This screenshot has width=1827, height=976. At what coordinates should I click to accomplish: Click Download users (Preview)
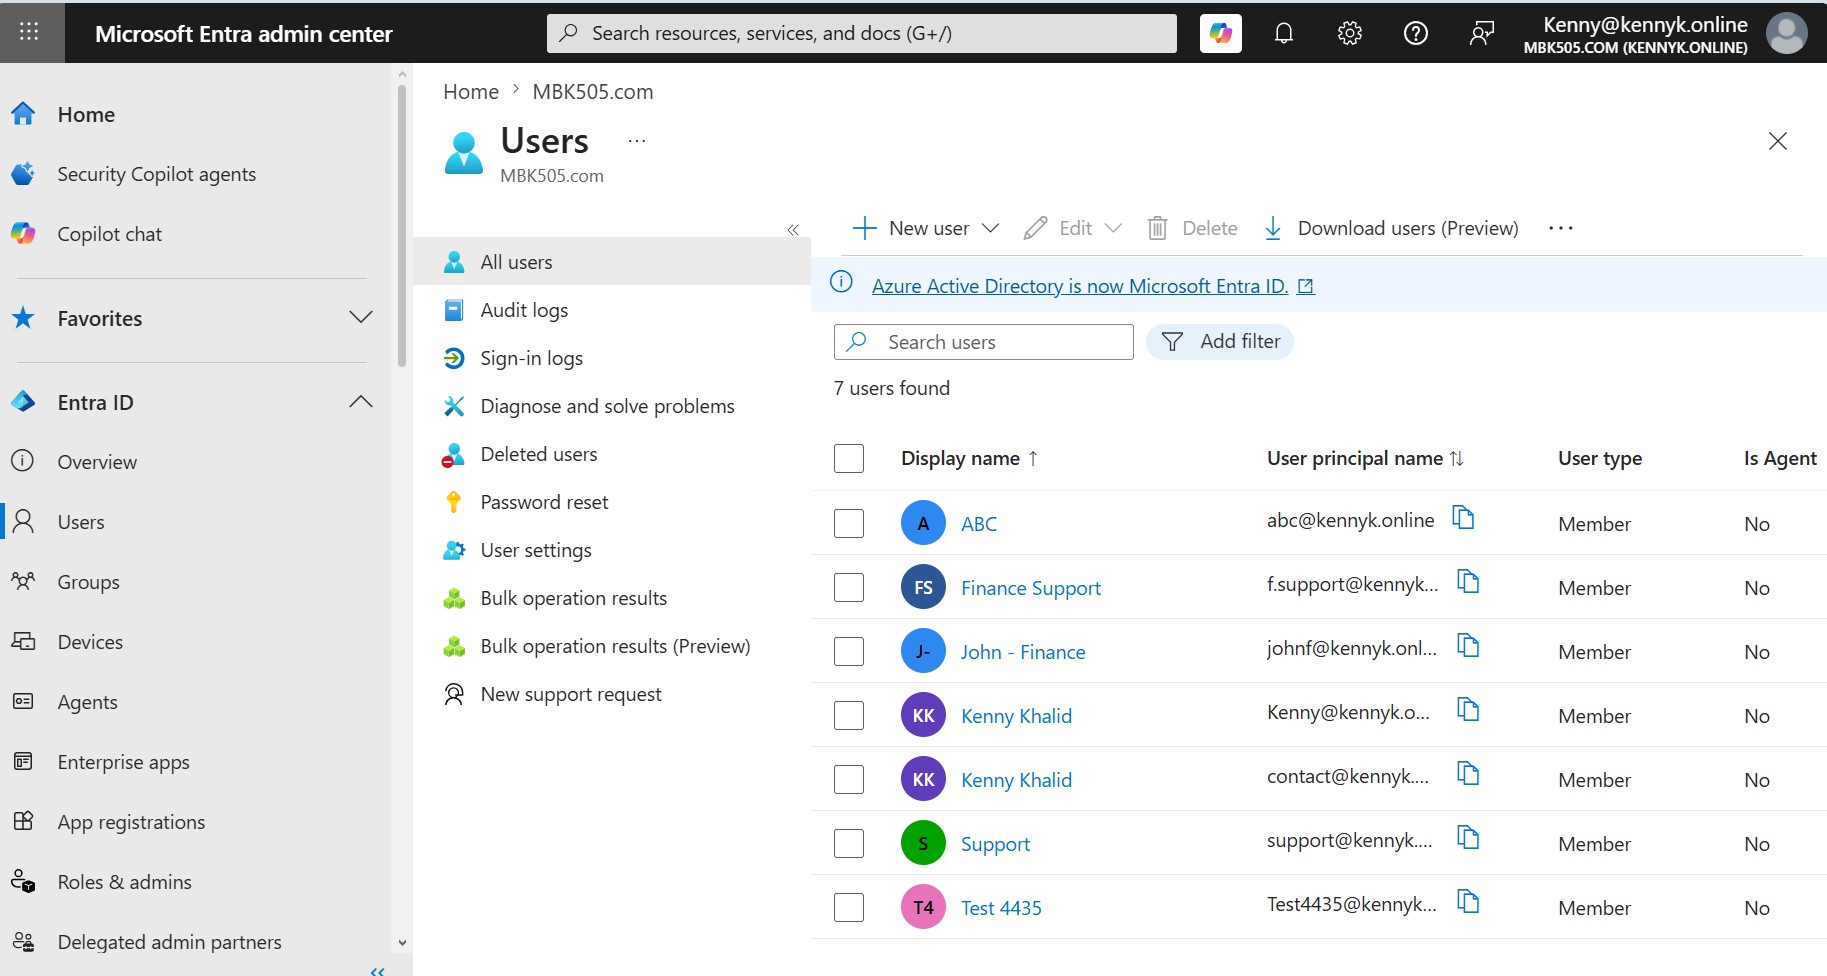(x=1391, y=228)
